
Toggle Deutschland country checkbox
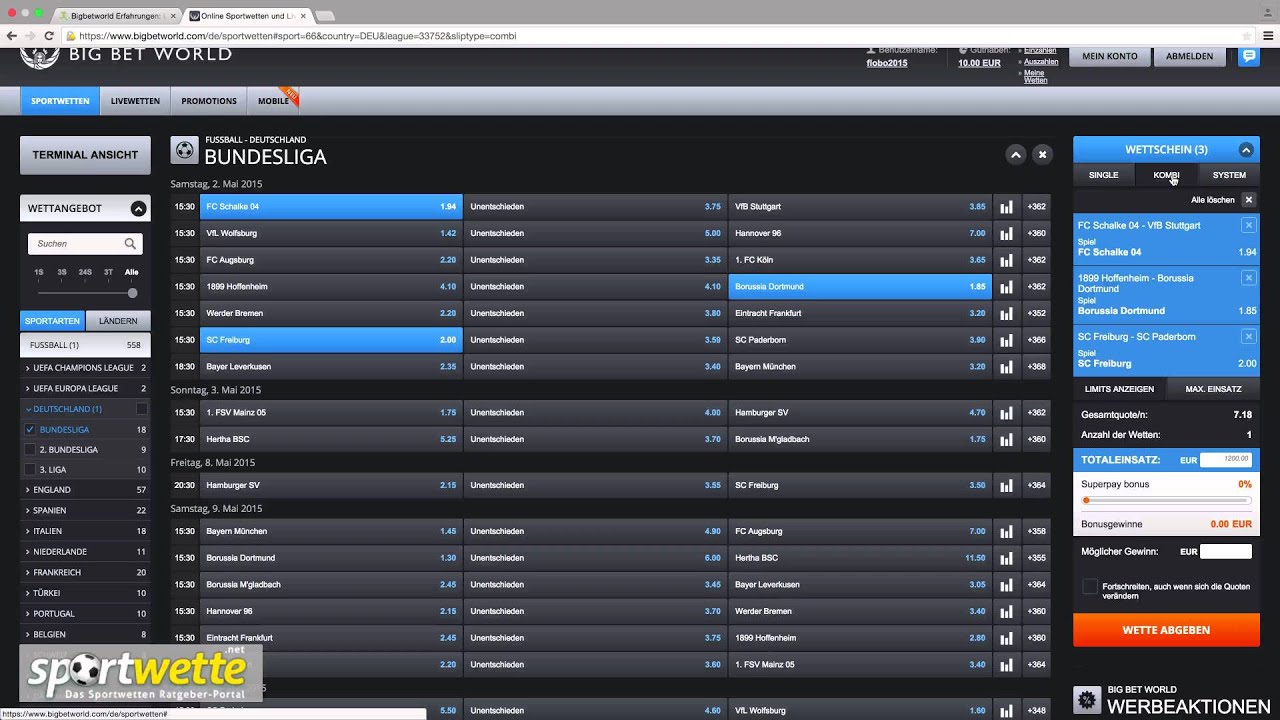pyautogui.click(x=141, y=409)
